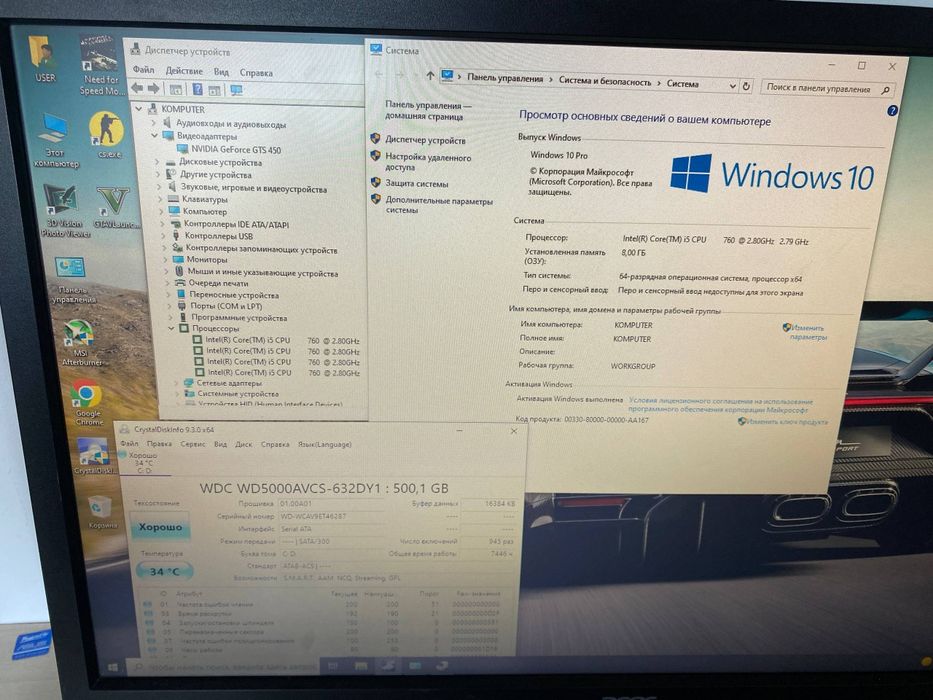Expand the Клавиатуры node
This screenshot has width=933, height=700.
(x=160, y=199)
